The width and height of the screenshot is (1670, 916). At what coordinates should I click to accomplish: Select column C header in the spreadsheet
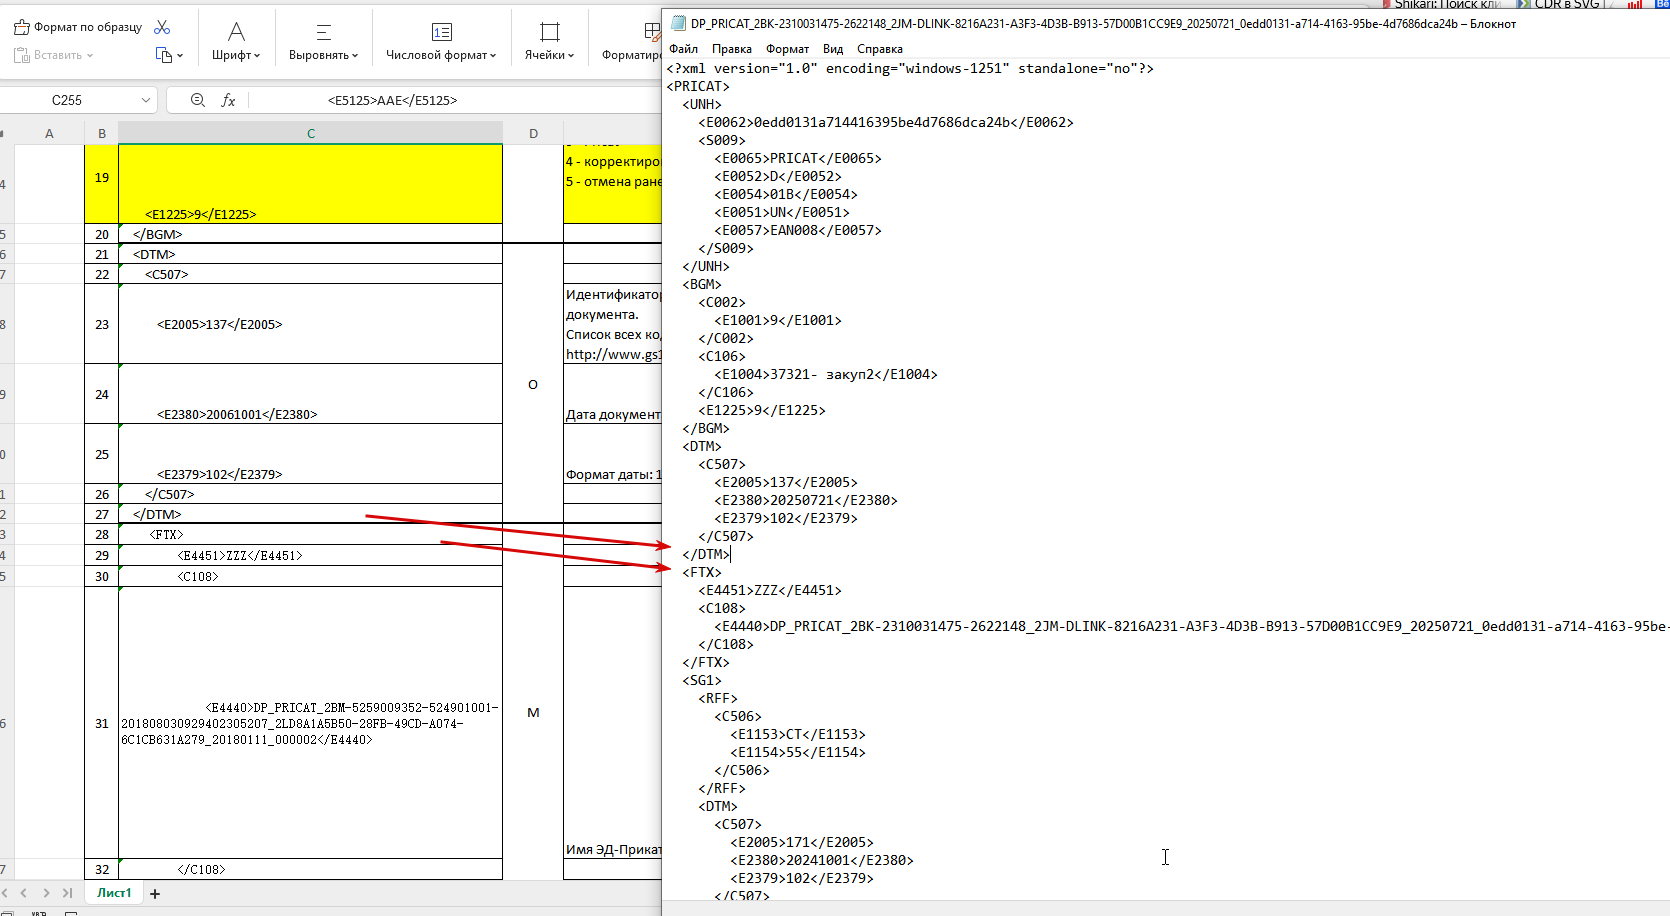310,133
